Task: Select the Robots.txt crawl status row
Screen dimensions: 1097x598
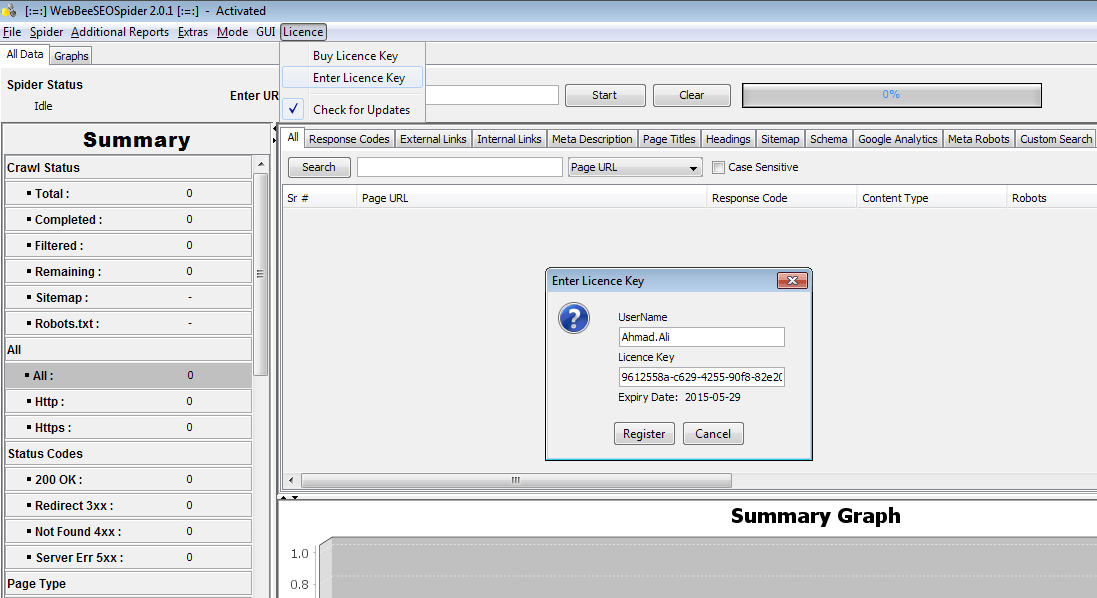Action: point(128,324)
